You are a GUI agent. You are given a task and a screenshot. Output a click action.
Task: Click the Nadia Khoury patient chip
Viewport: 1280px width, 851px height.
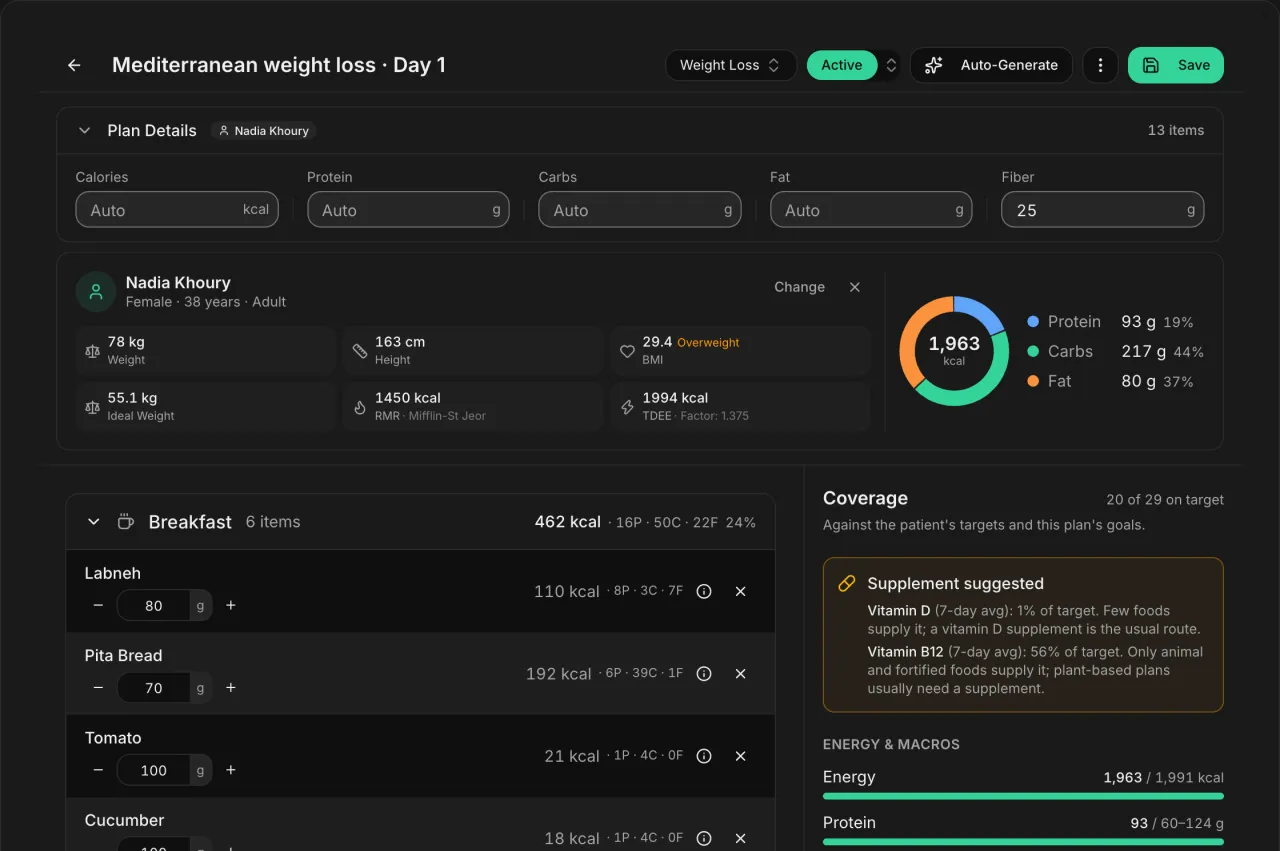point(264,130)
